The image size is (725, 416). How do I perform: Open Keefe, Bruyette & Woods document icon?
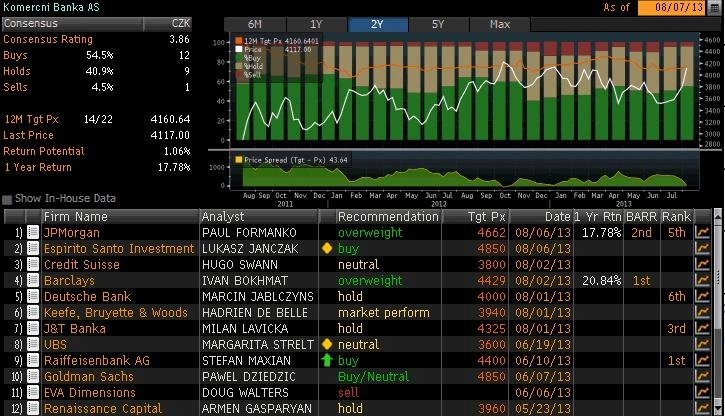[x=33, y=312]
